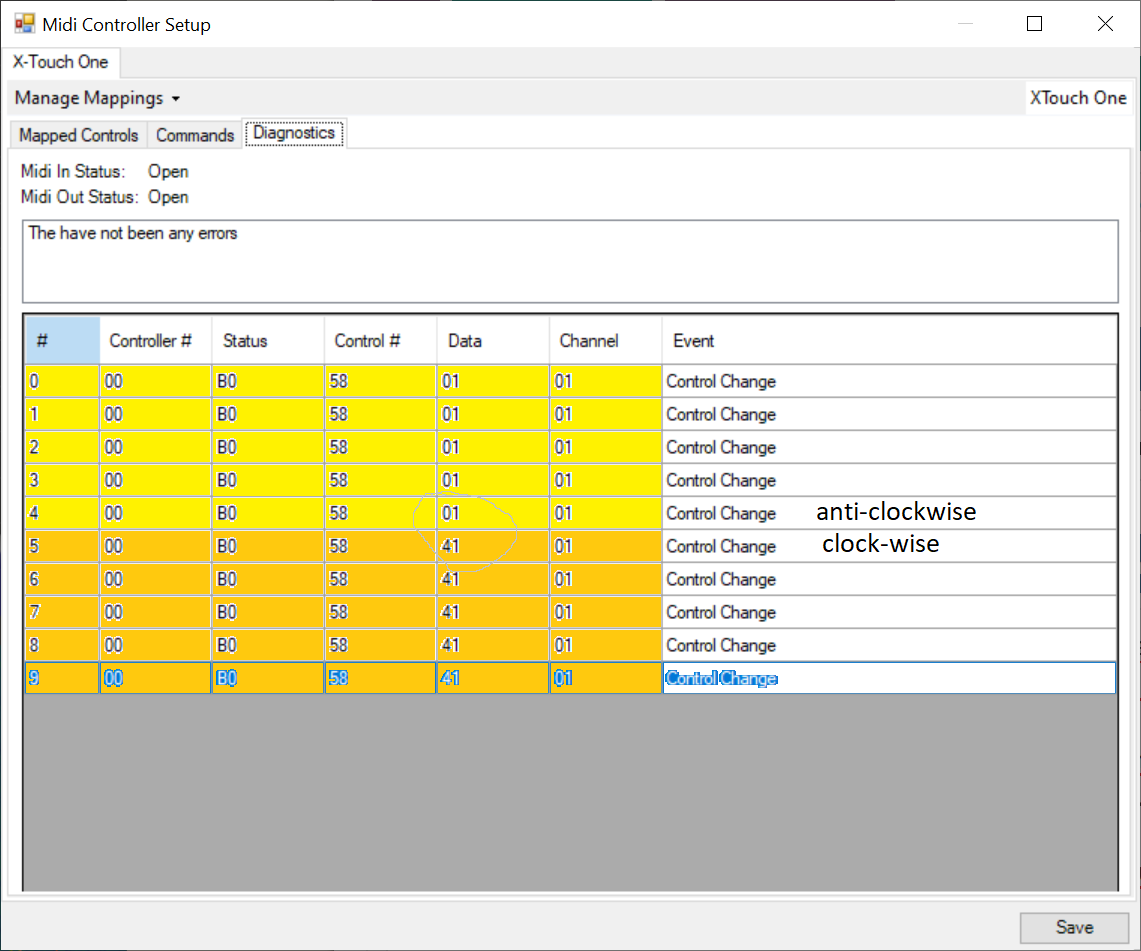Click the Data column header
Viewport: 1141px width, 951px height.
(493, 341)
